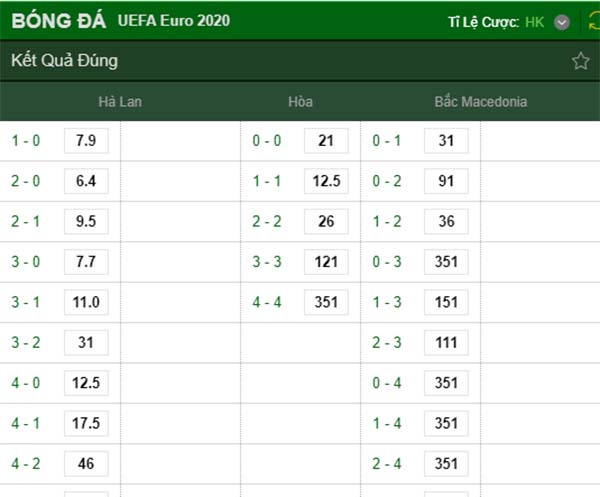Select the 3 - 0 odds 7.7
The image size is (600, 497).
(86, 262)
